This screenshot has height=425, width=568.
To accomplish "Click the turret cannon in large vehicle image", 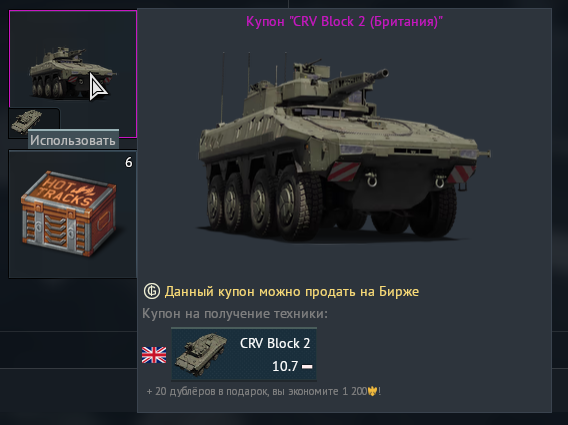I will pyautogui.click(x=362, y=80).
